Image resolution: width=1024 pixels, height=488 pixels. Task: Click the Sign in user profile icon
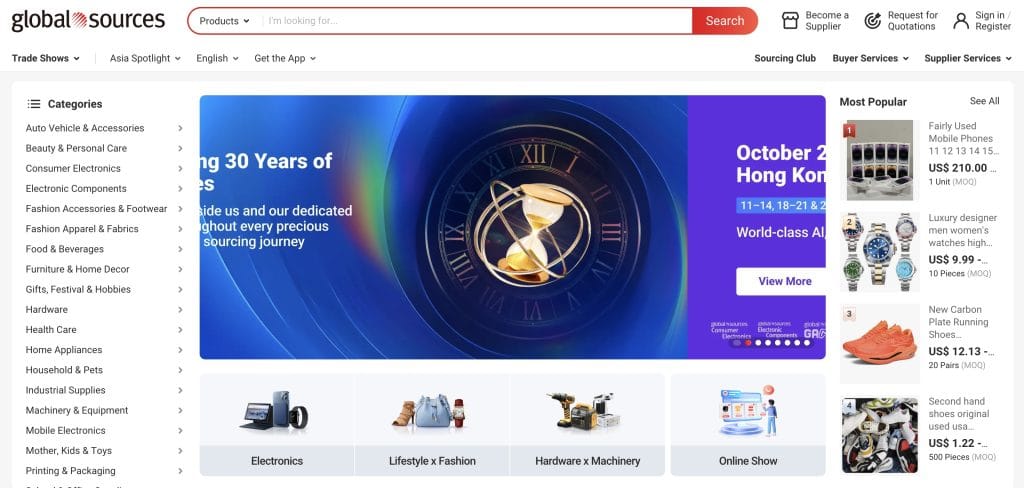click(961, 20)
